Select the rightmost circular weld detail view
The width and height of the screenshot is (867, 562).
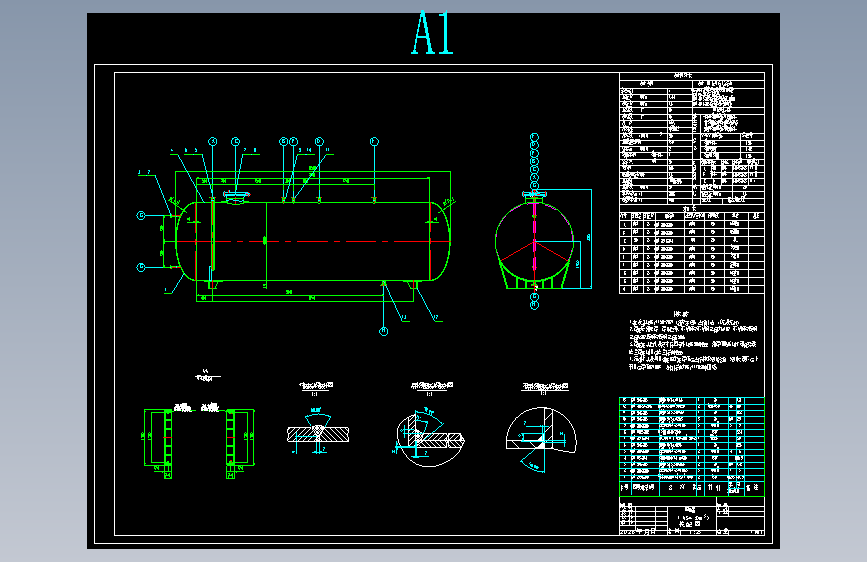pos(541,437)
